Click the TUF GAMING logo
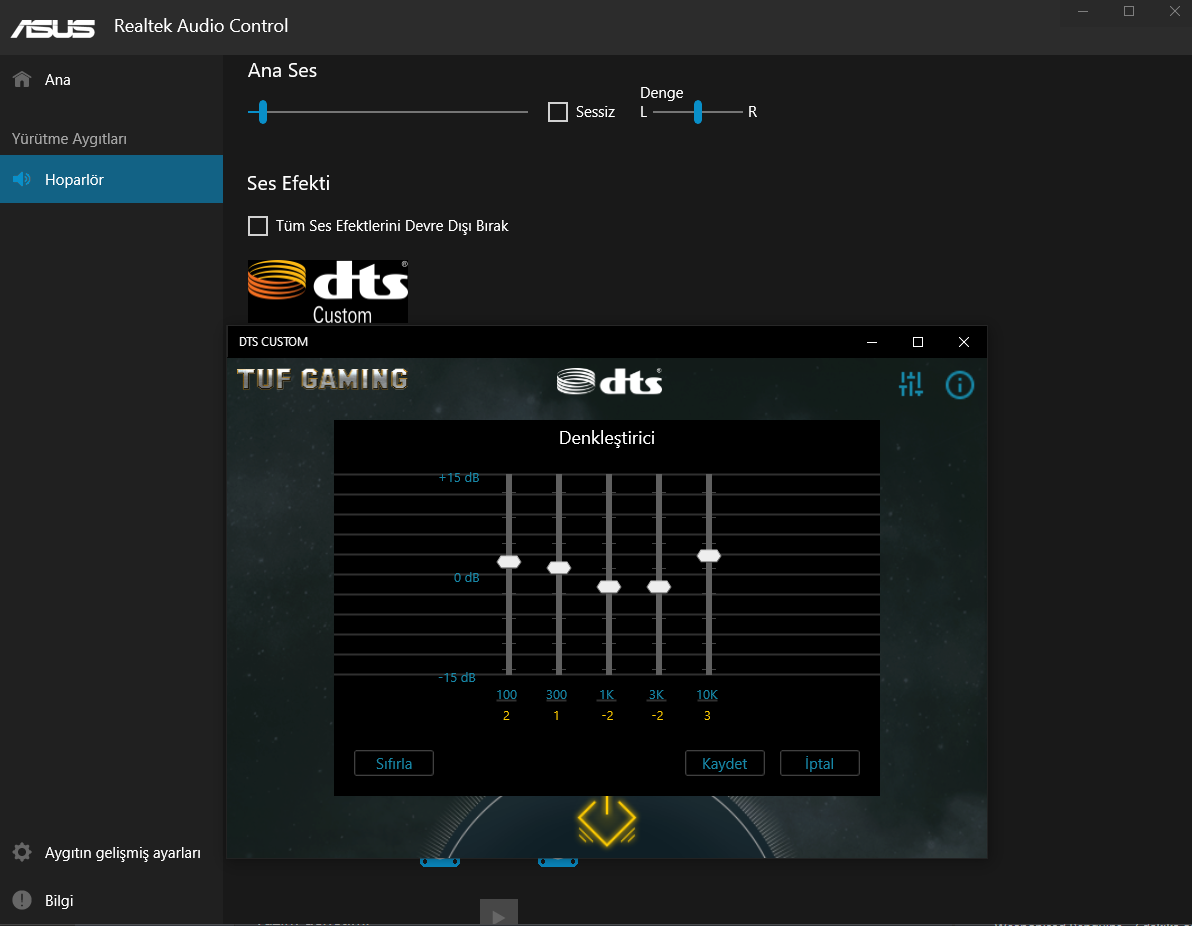Viewport: 1192px width, 926px height. pos(322,379)
